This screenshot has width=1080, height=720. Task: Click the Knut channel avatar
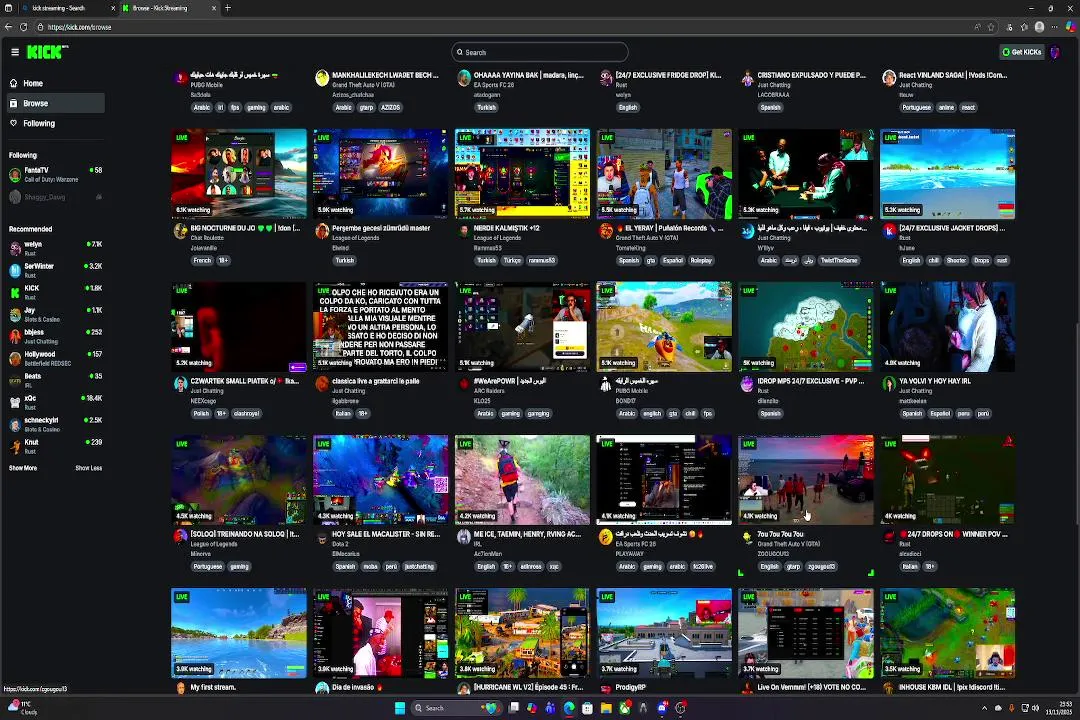[x=15, y=446]
